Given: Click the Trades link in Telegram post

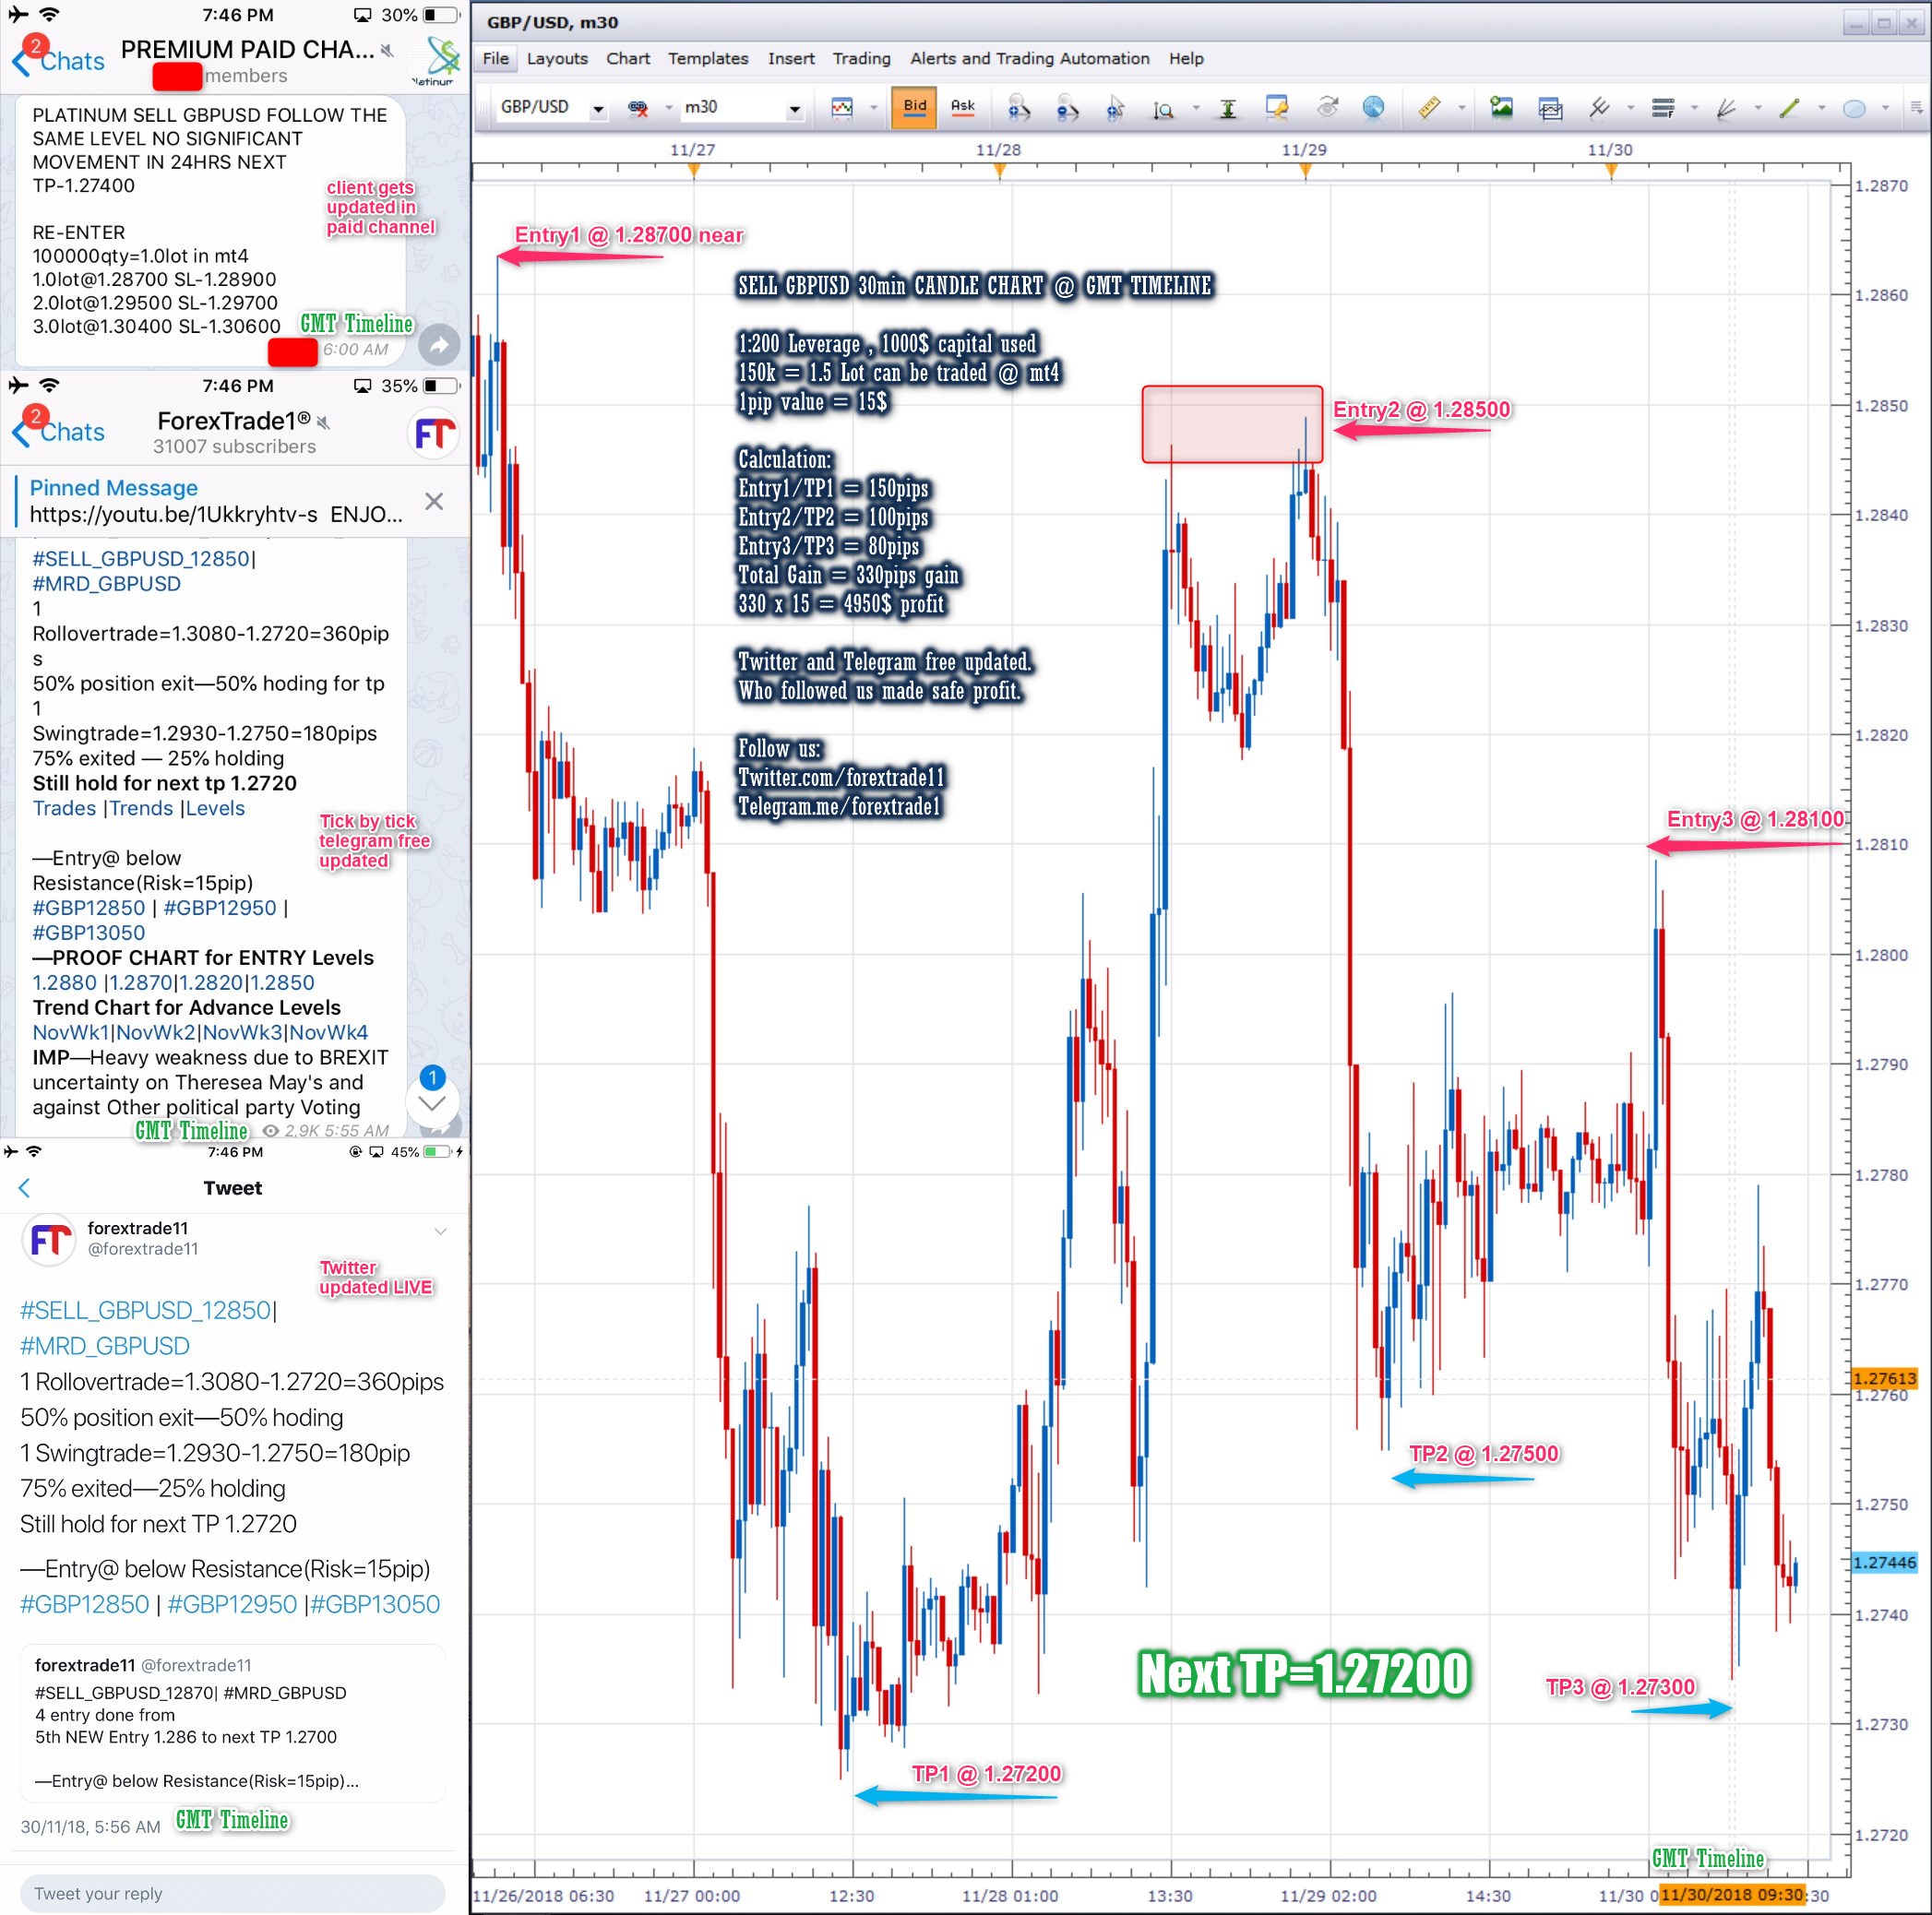Looking at the screenshot, I should point(64,808).
